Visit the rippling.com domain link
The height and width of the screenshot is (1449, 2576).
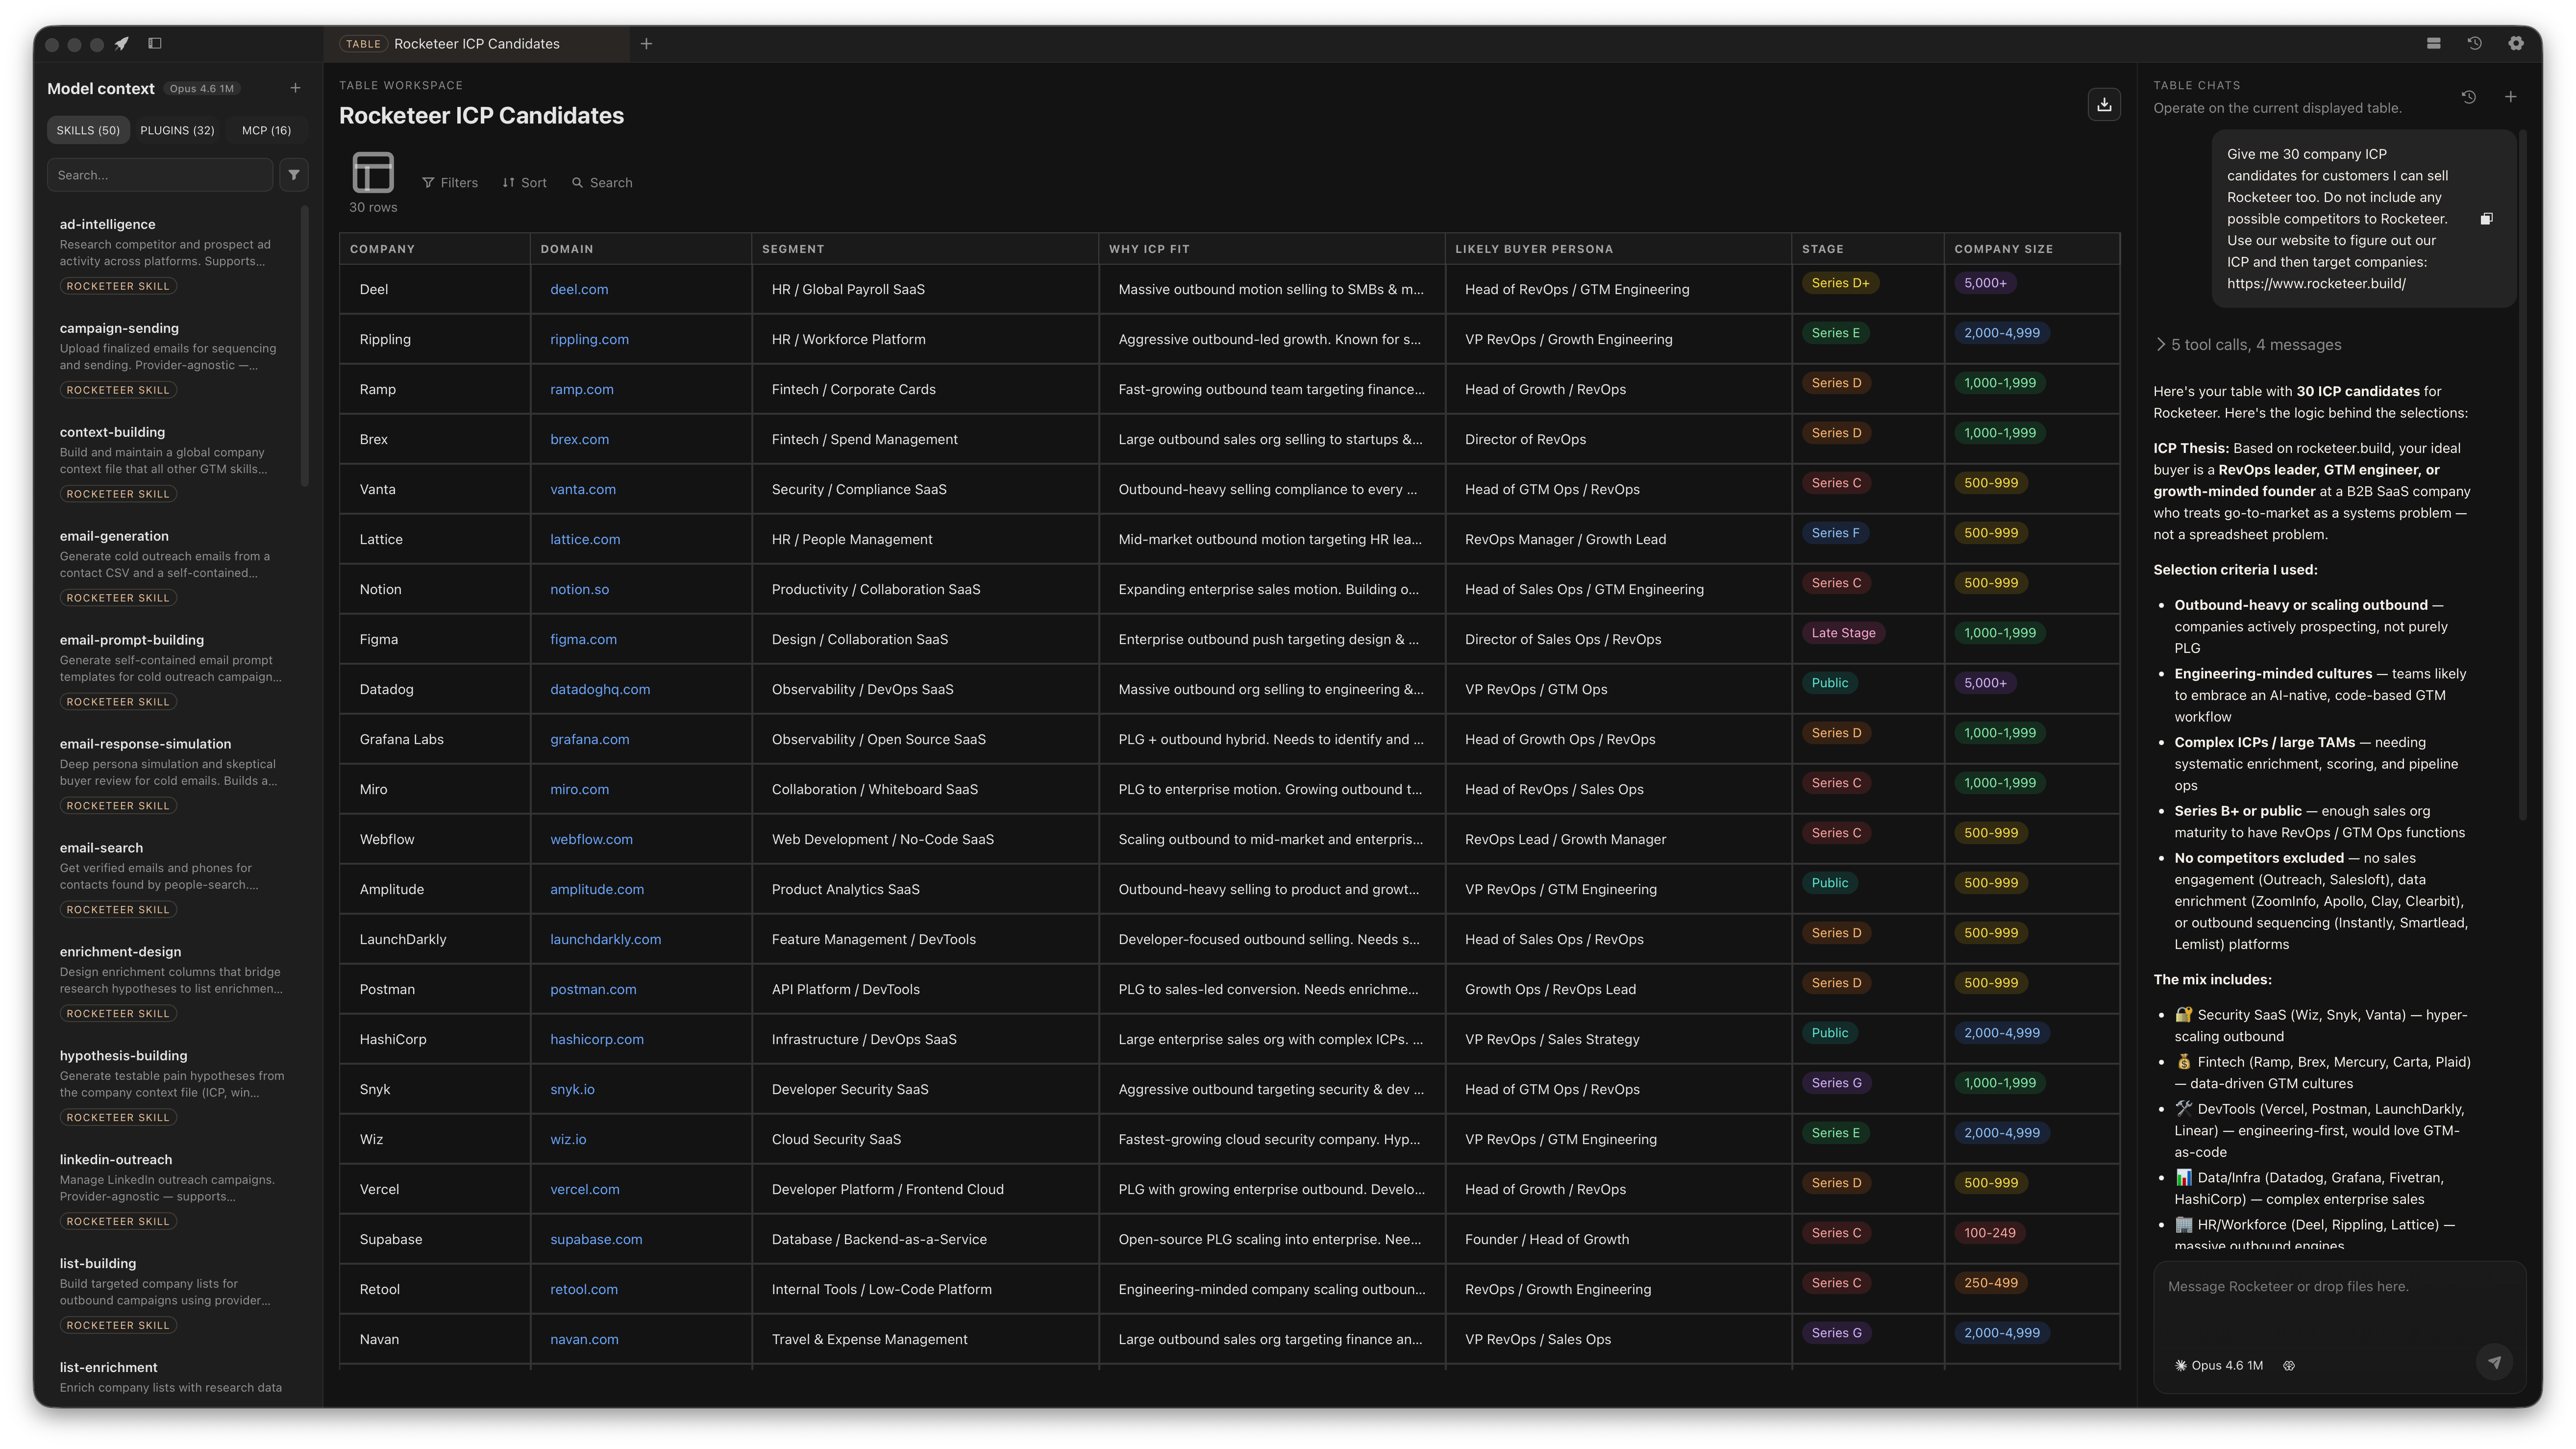coord(589,339)
